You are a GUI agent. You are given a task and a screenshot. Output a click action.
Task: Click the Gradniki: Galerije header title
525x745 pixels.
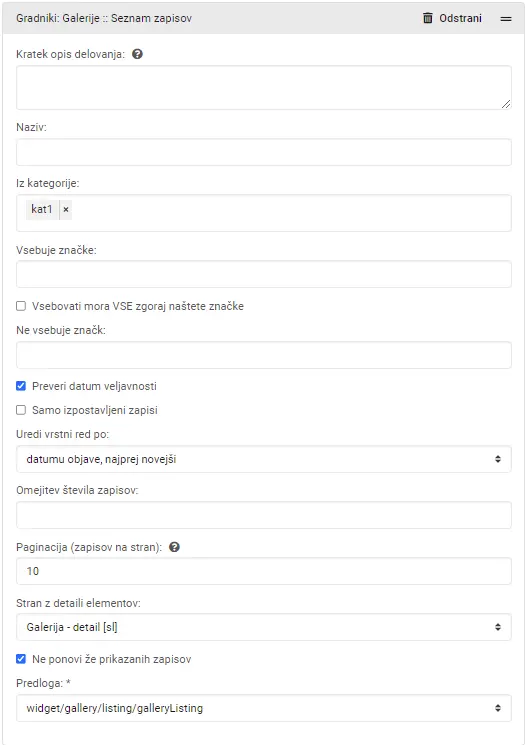click(x=104, y=18)
